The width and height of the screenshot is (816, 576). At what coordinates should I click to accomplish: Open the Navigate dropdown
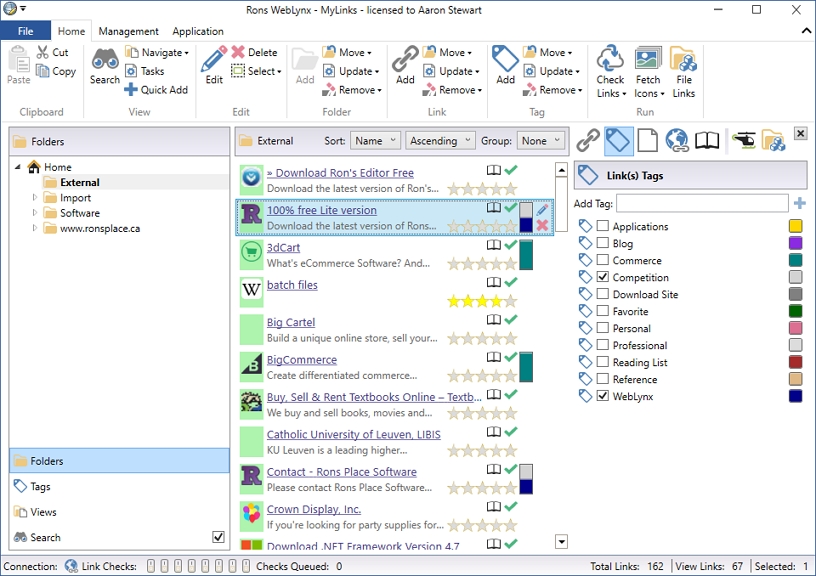click(157, 52)
